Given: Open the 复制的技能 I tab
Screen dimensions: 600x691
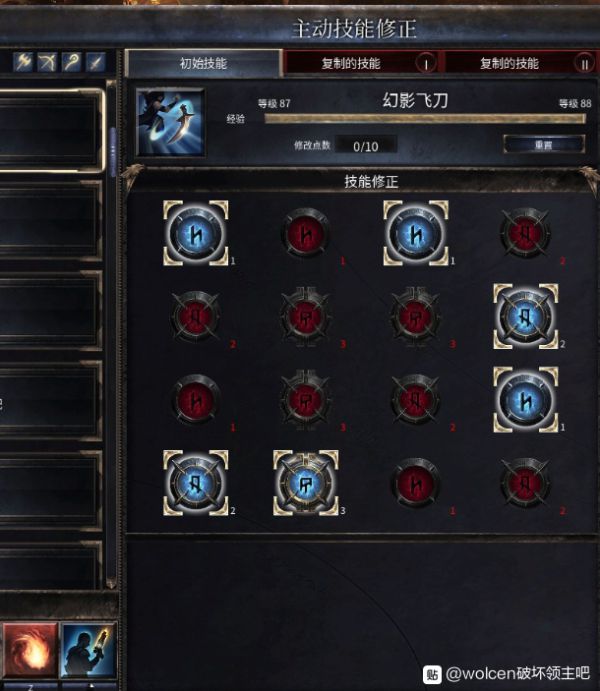Looking at the screenshot, I should (x=362, y=63).
